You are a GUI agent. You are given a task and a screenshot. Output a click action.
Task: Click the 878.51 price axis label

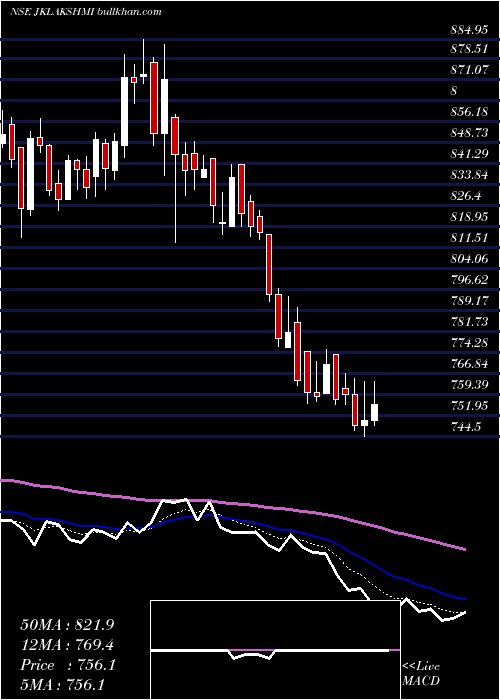coord(469,49)
